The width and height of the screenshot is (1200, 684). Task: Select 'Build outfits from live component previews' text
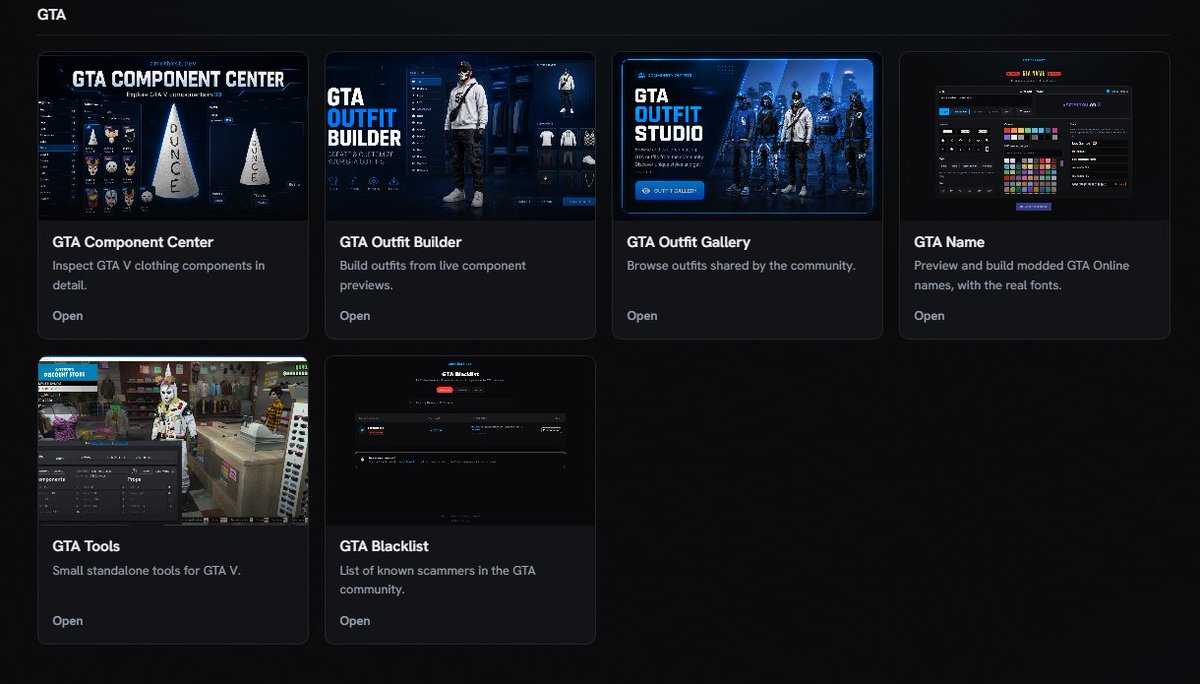[x=433, y=275]
